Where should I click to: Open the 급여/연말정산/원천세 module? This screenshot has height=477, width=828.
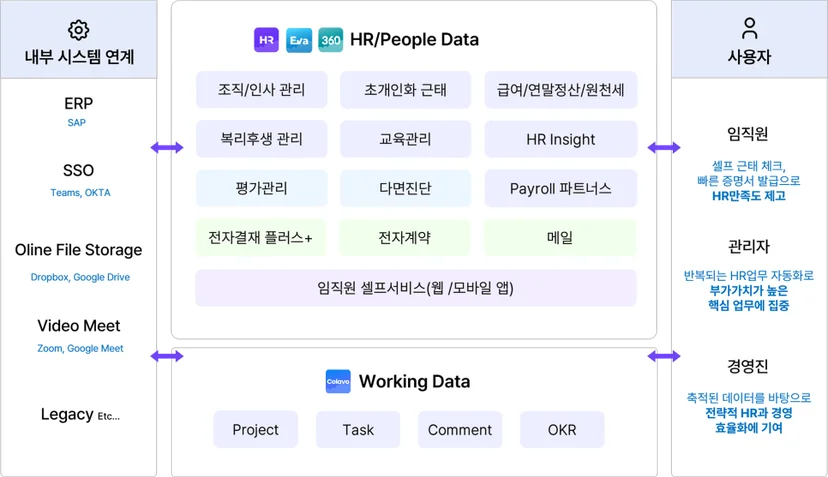[x=561, y=90]
